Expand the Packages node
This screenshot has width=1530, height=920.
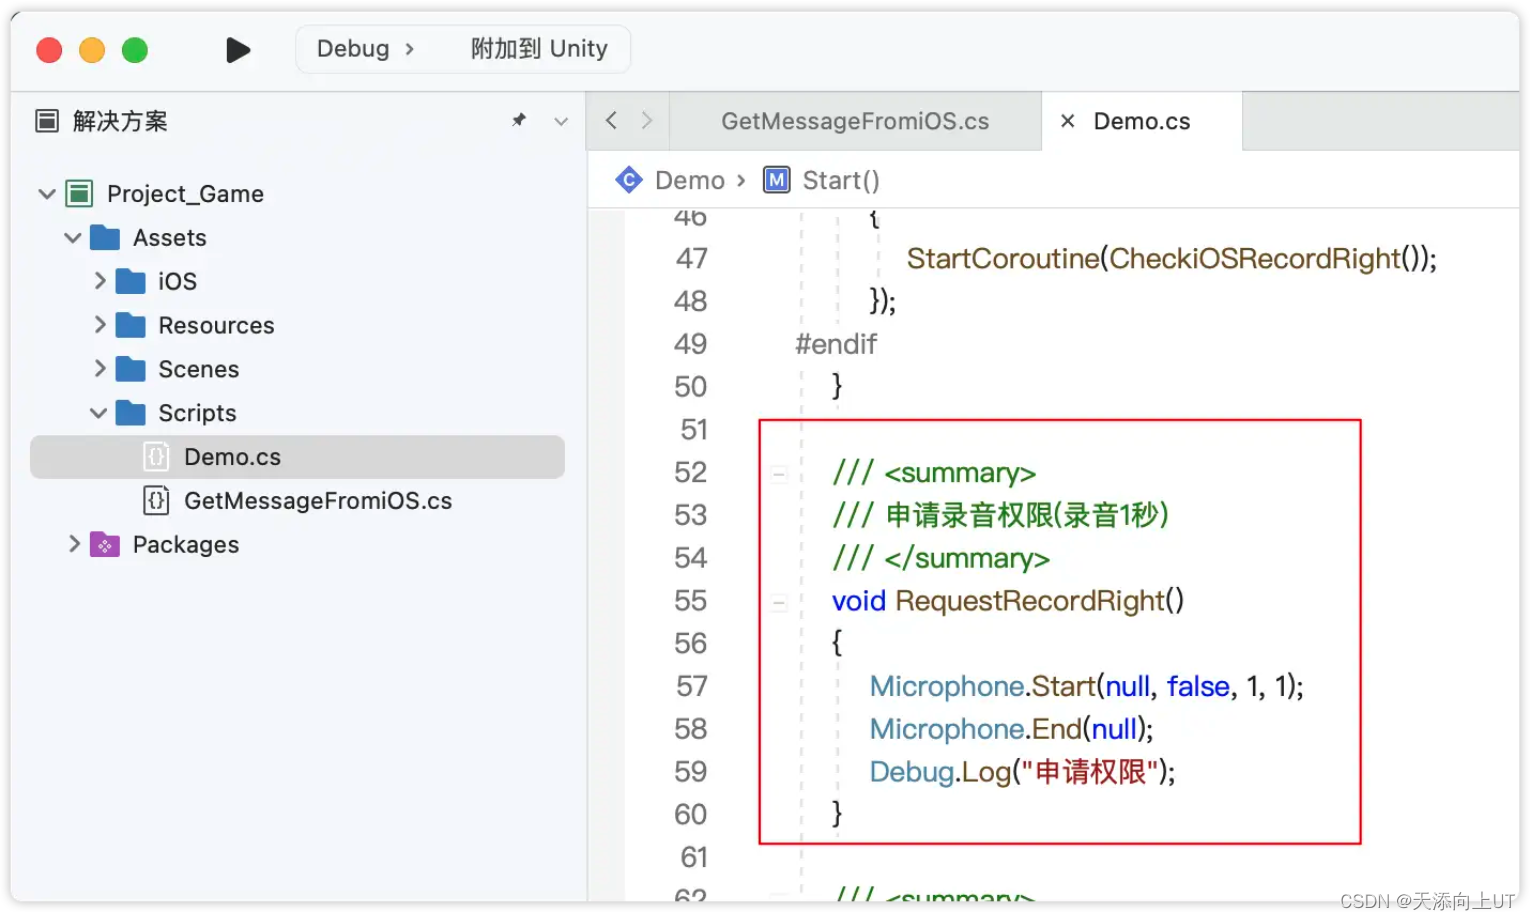click(74, 544)
